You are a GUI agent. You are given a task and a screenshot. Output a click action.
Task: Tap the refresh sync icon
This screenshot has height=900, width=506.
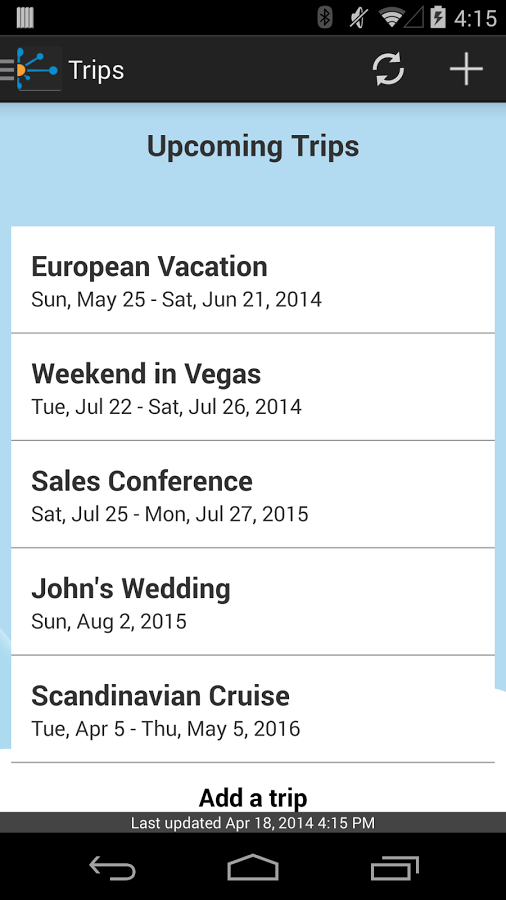pyautogui.click(x=388, y=69)
